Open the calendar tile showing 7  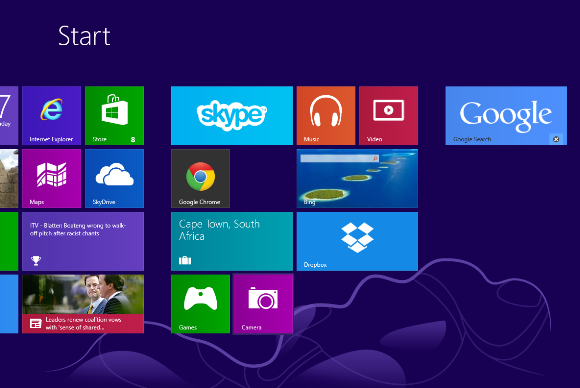point(9,115)
